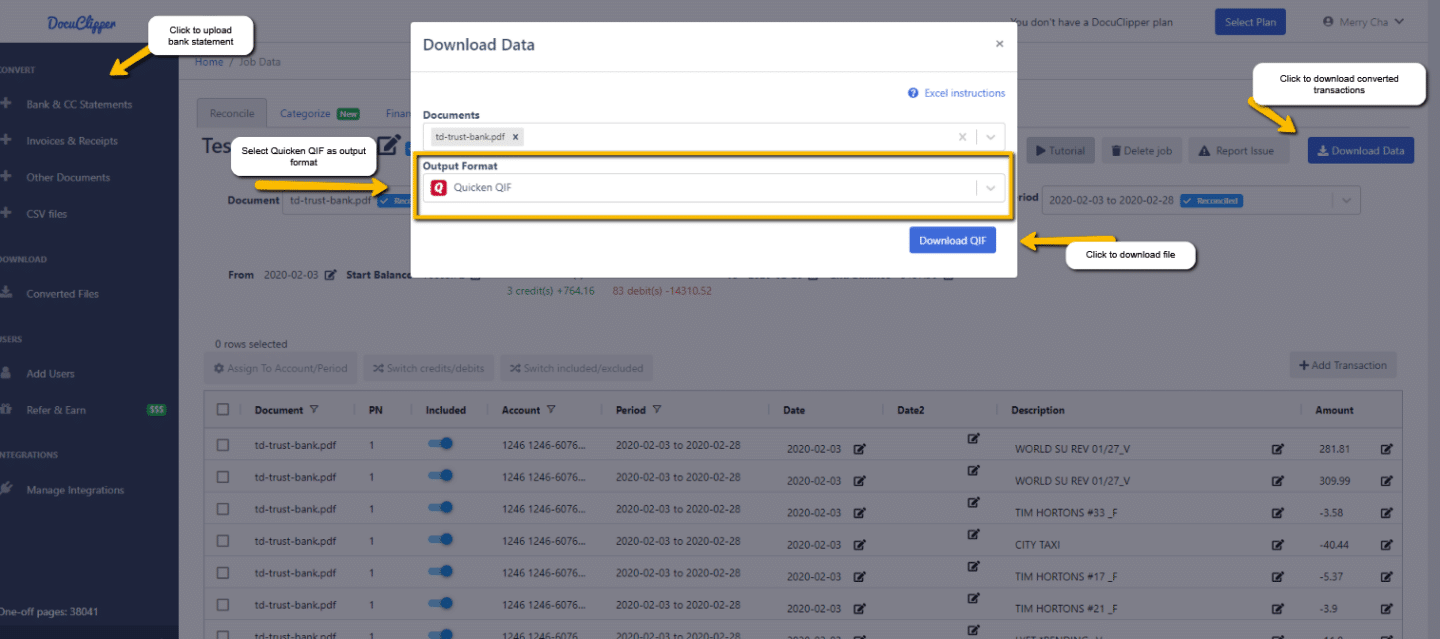Screen dimensions: 1440x639
Task: Click the Select Plan button
Action: click(1250, 22)
